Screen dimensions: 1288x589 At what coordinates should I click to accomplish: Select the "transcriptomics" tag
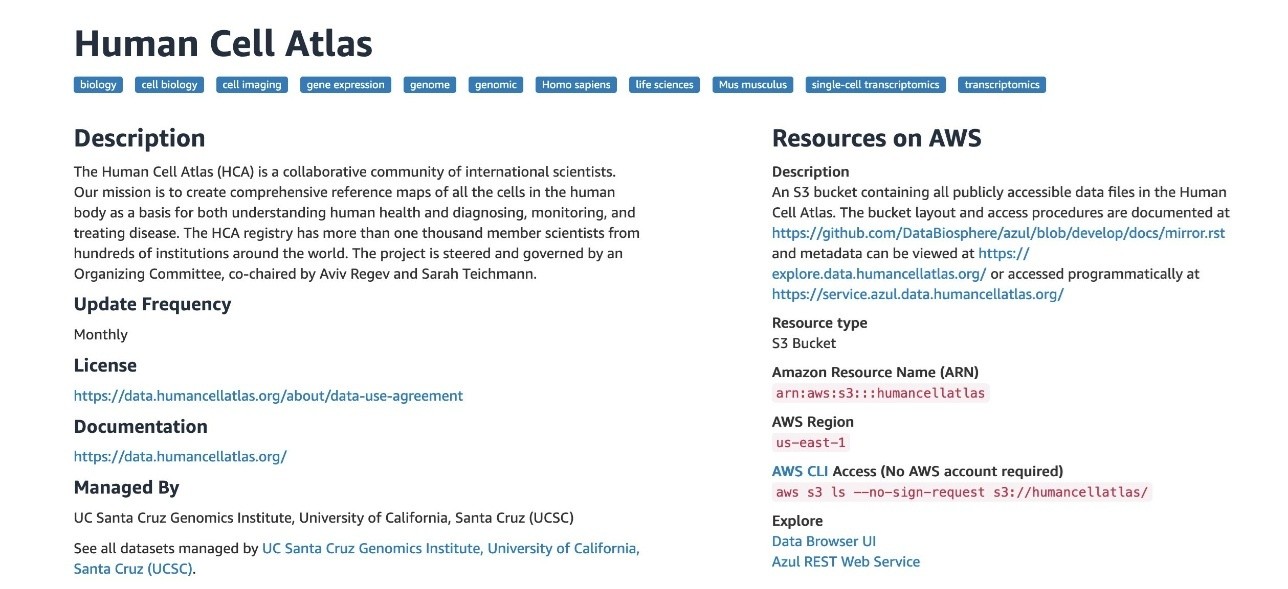1002,85
